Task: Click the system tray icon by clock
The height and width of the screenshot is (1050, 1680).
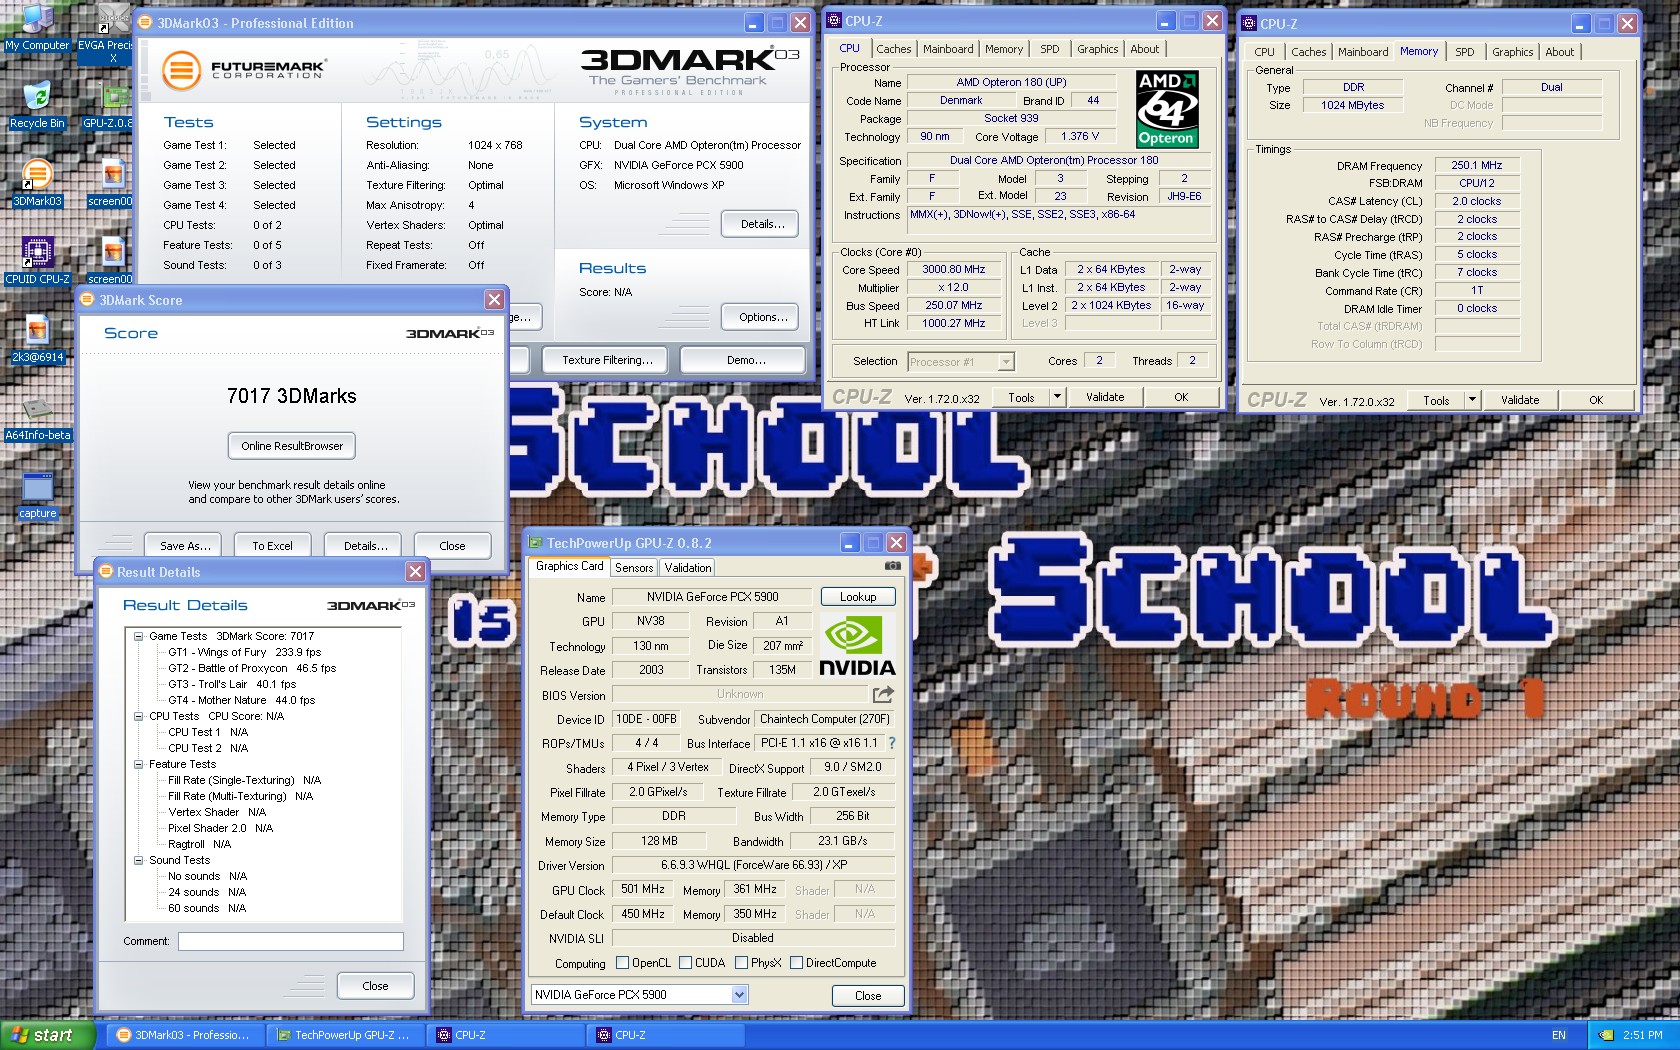Action: (1606, 1035)
